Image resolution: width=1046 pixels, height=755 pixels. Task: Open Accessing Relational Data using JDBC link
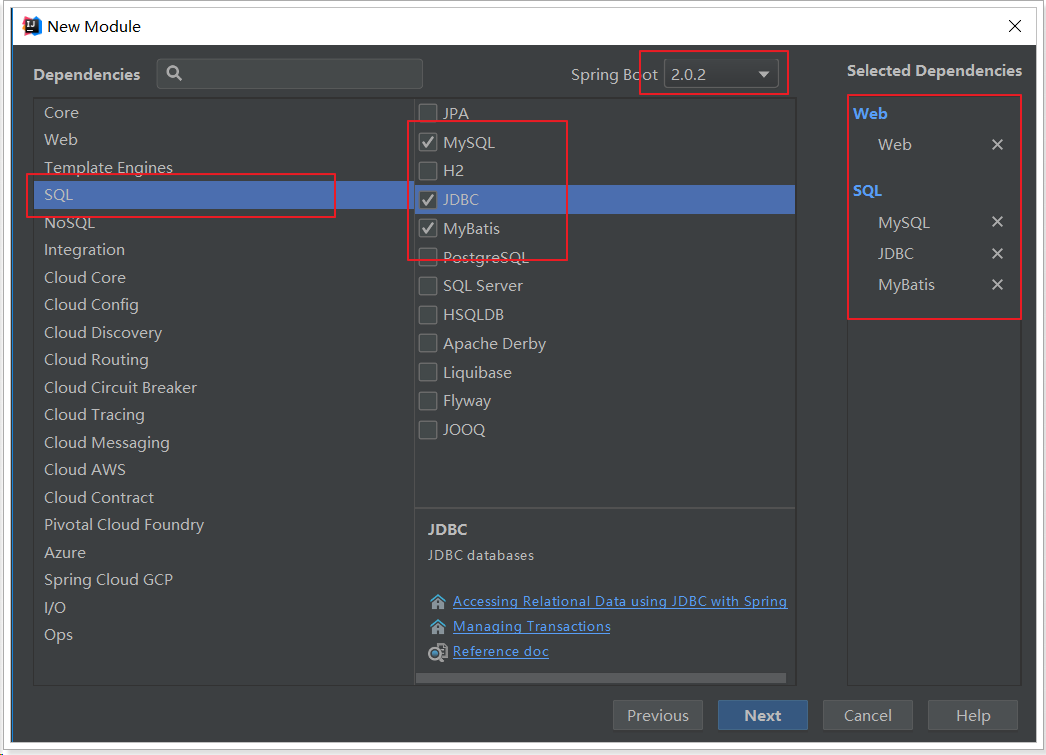point(619,602)
